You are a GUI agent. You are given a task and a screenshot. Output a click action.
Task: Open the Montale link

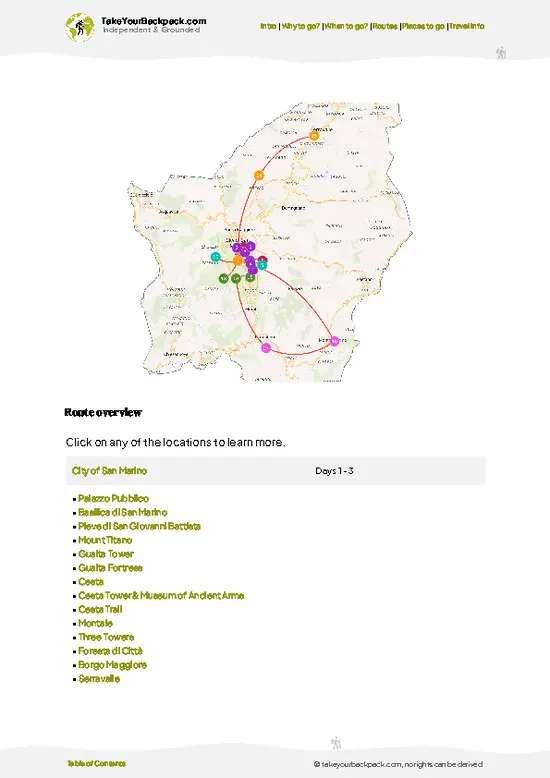tap(95, 623)
